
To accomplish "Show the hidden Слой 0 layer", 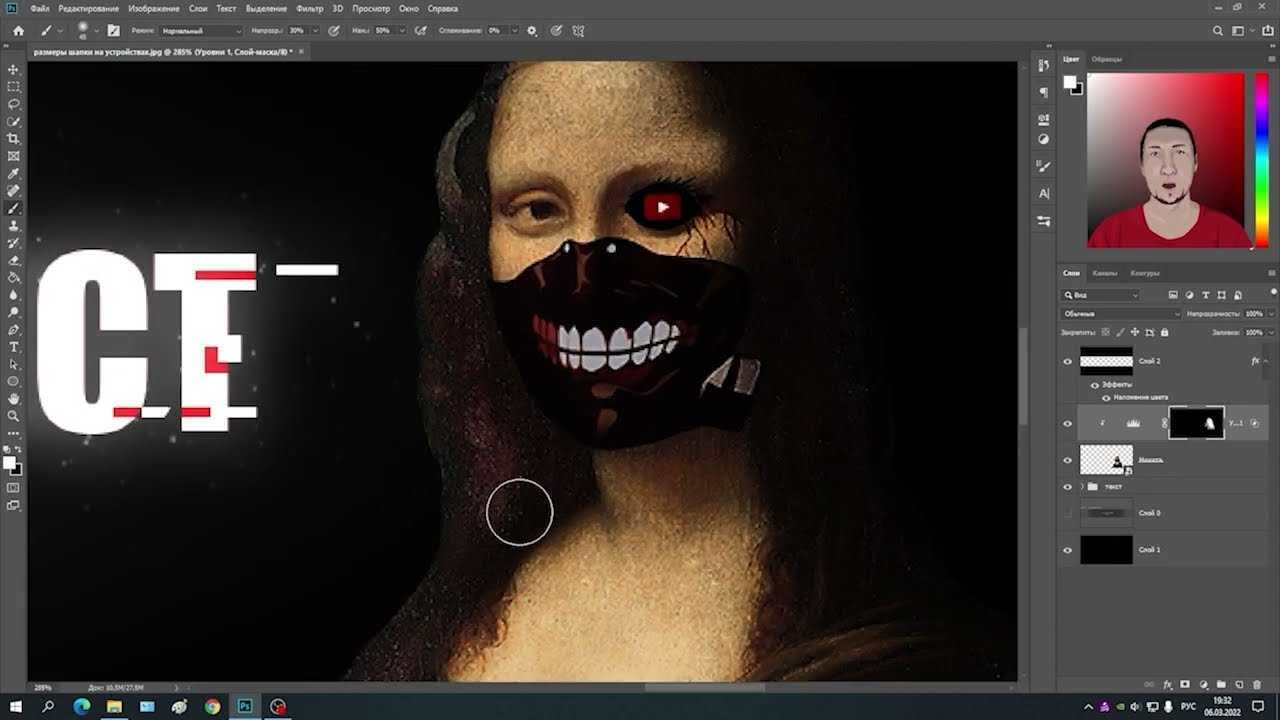I will (1067, 513).
